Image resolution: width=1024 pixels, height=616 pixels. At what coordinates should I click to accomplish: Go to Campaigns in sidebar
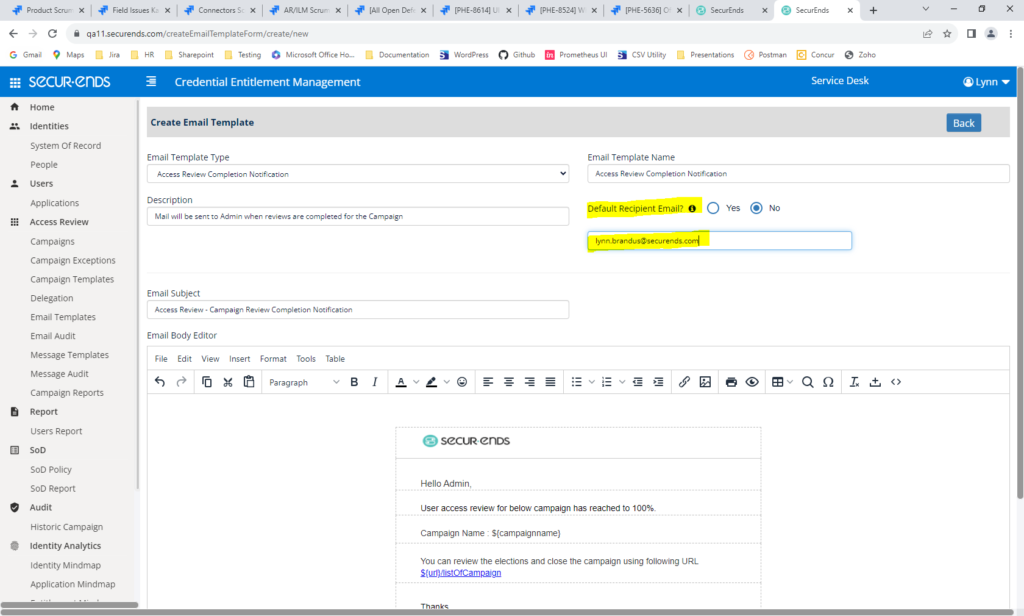pyautogui.click(x=52, y=241)
